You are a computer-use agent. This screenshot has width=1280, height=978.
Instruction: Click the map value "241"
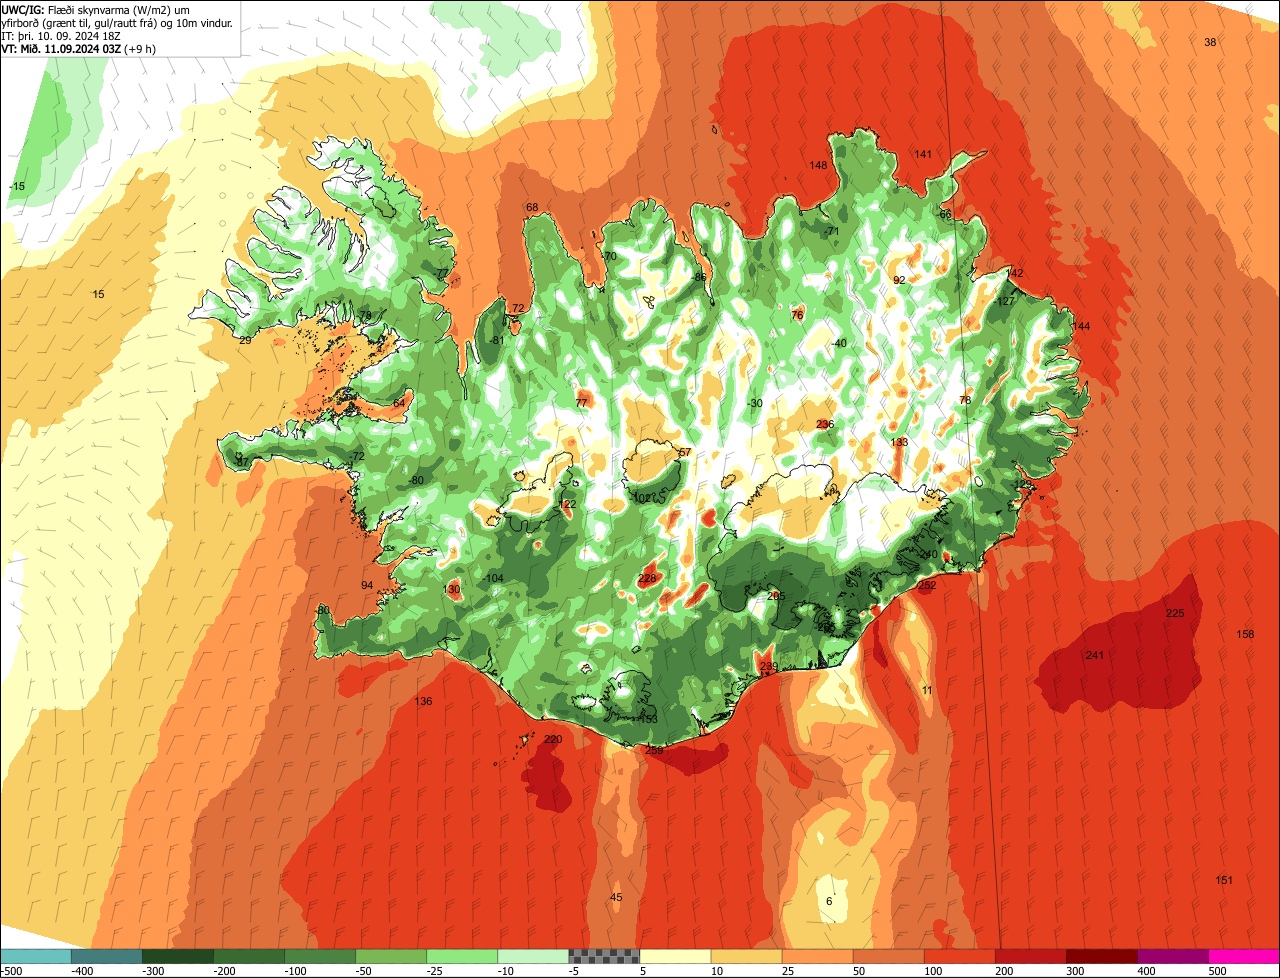pos(1095,656)
